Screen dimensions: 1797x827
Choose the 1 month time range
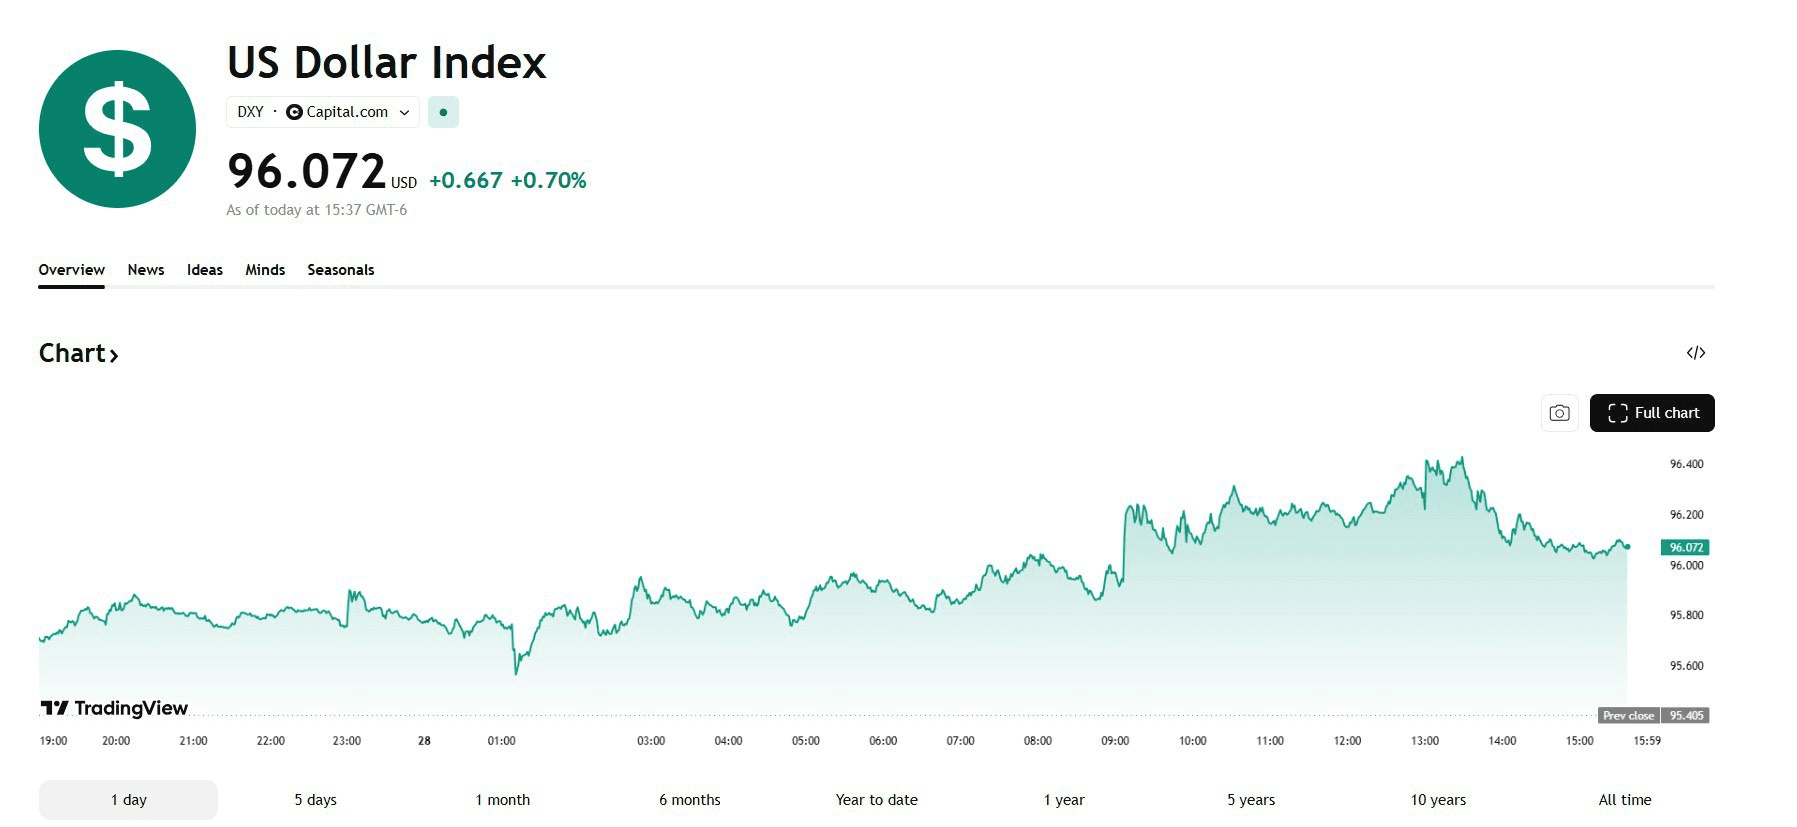coord(502,800)
